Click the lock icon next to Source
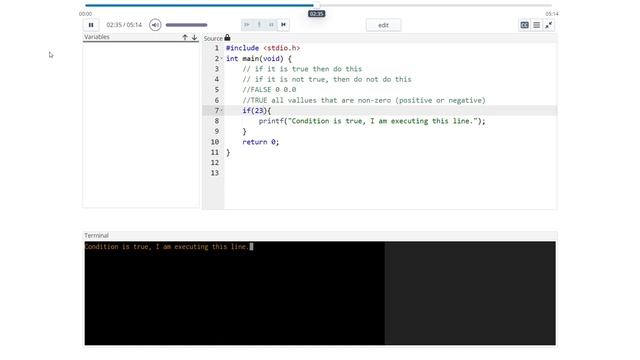 pos(227,38)
